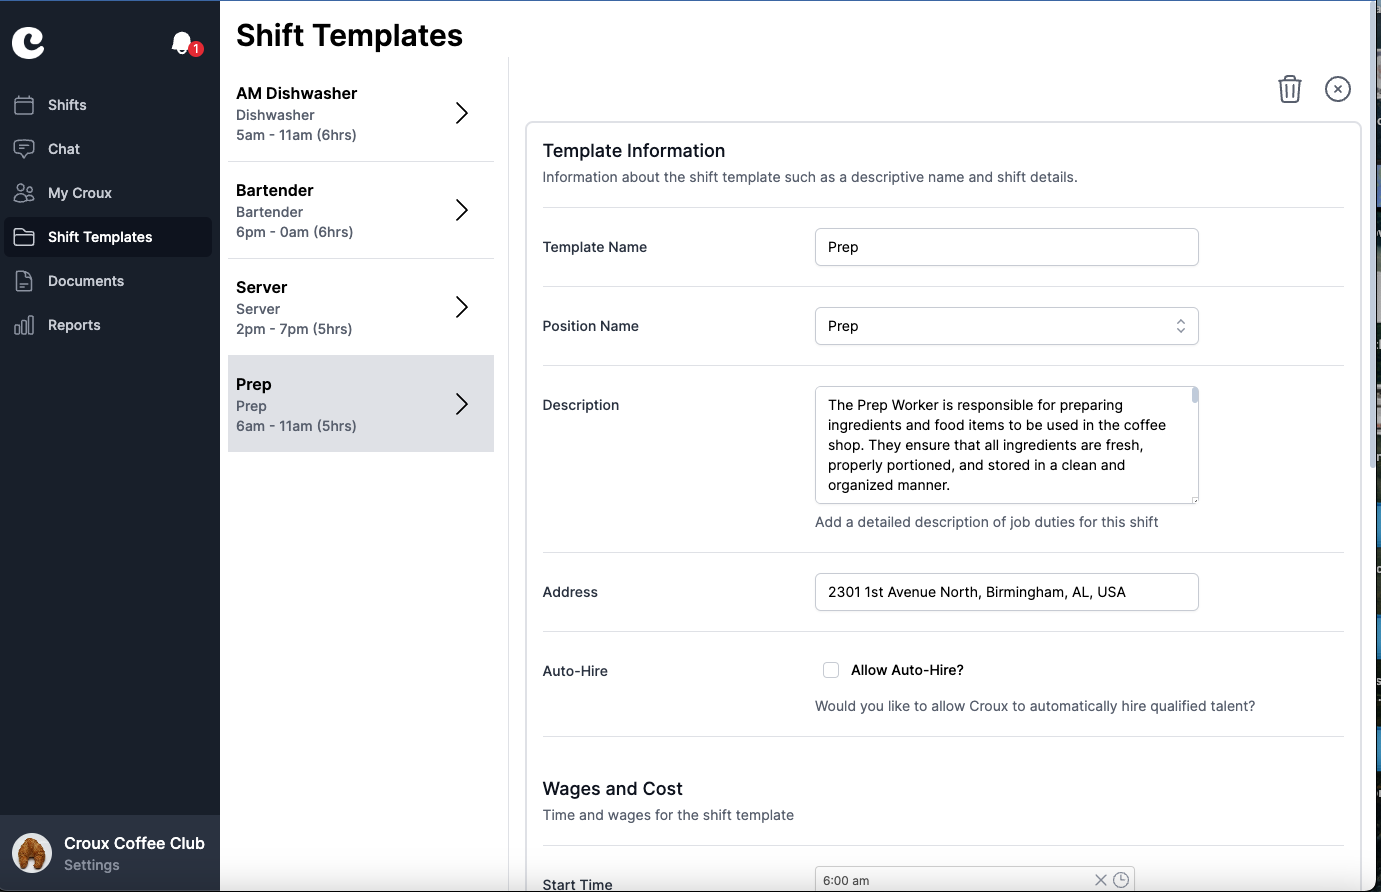Close the Prep template editor panel
Screen dimensions: 1381x892
[1338, 89]
